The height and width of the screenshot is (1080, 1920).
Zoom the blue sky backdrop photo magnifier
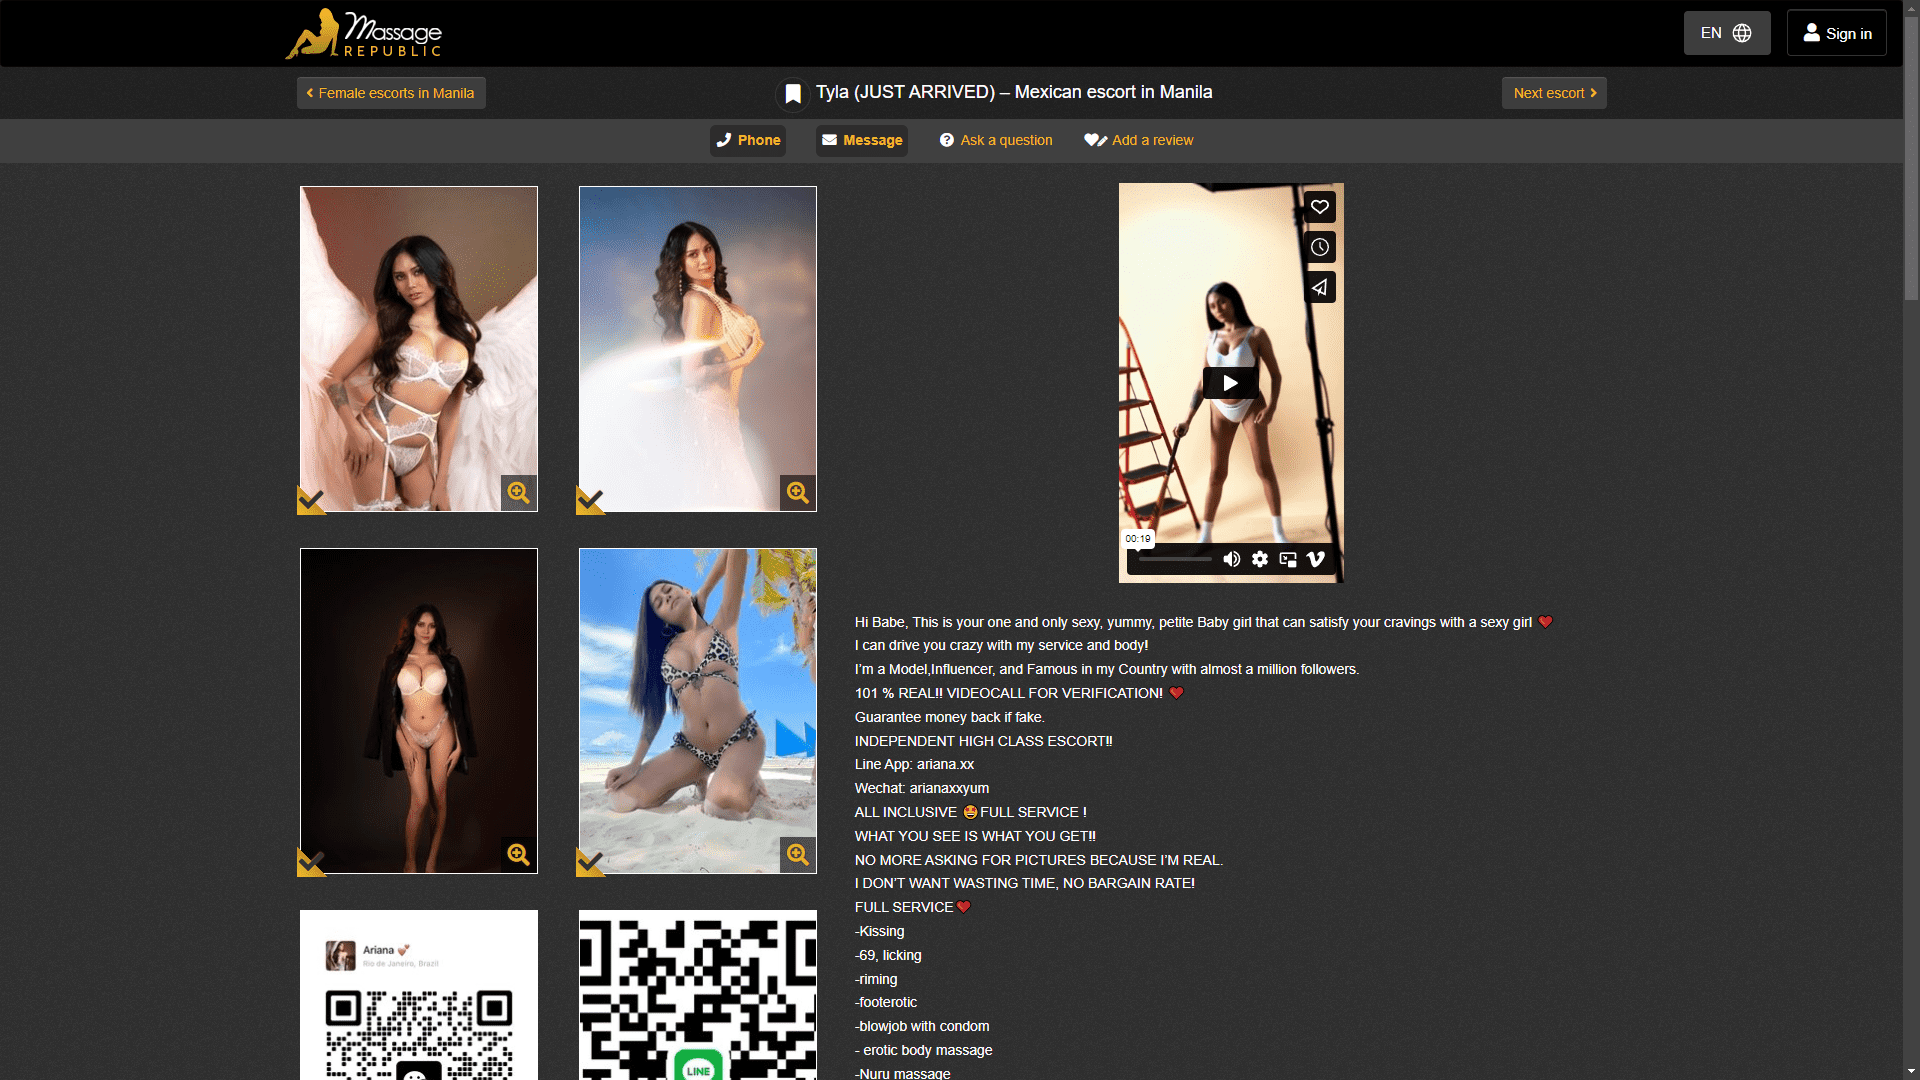tap(797, 492)
